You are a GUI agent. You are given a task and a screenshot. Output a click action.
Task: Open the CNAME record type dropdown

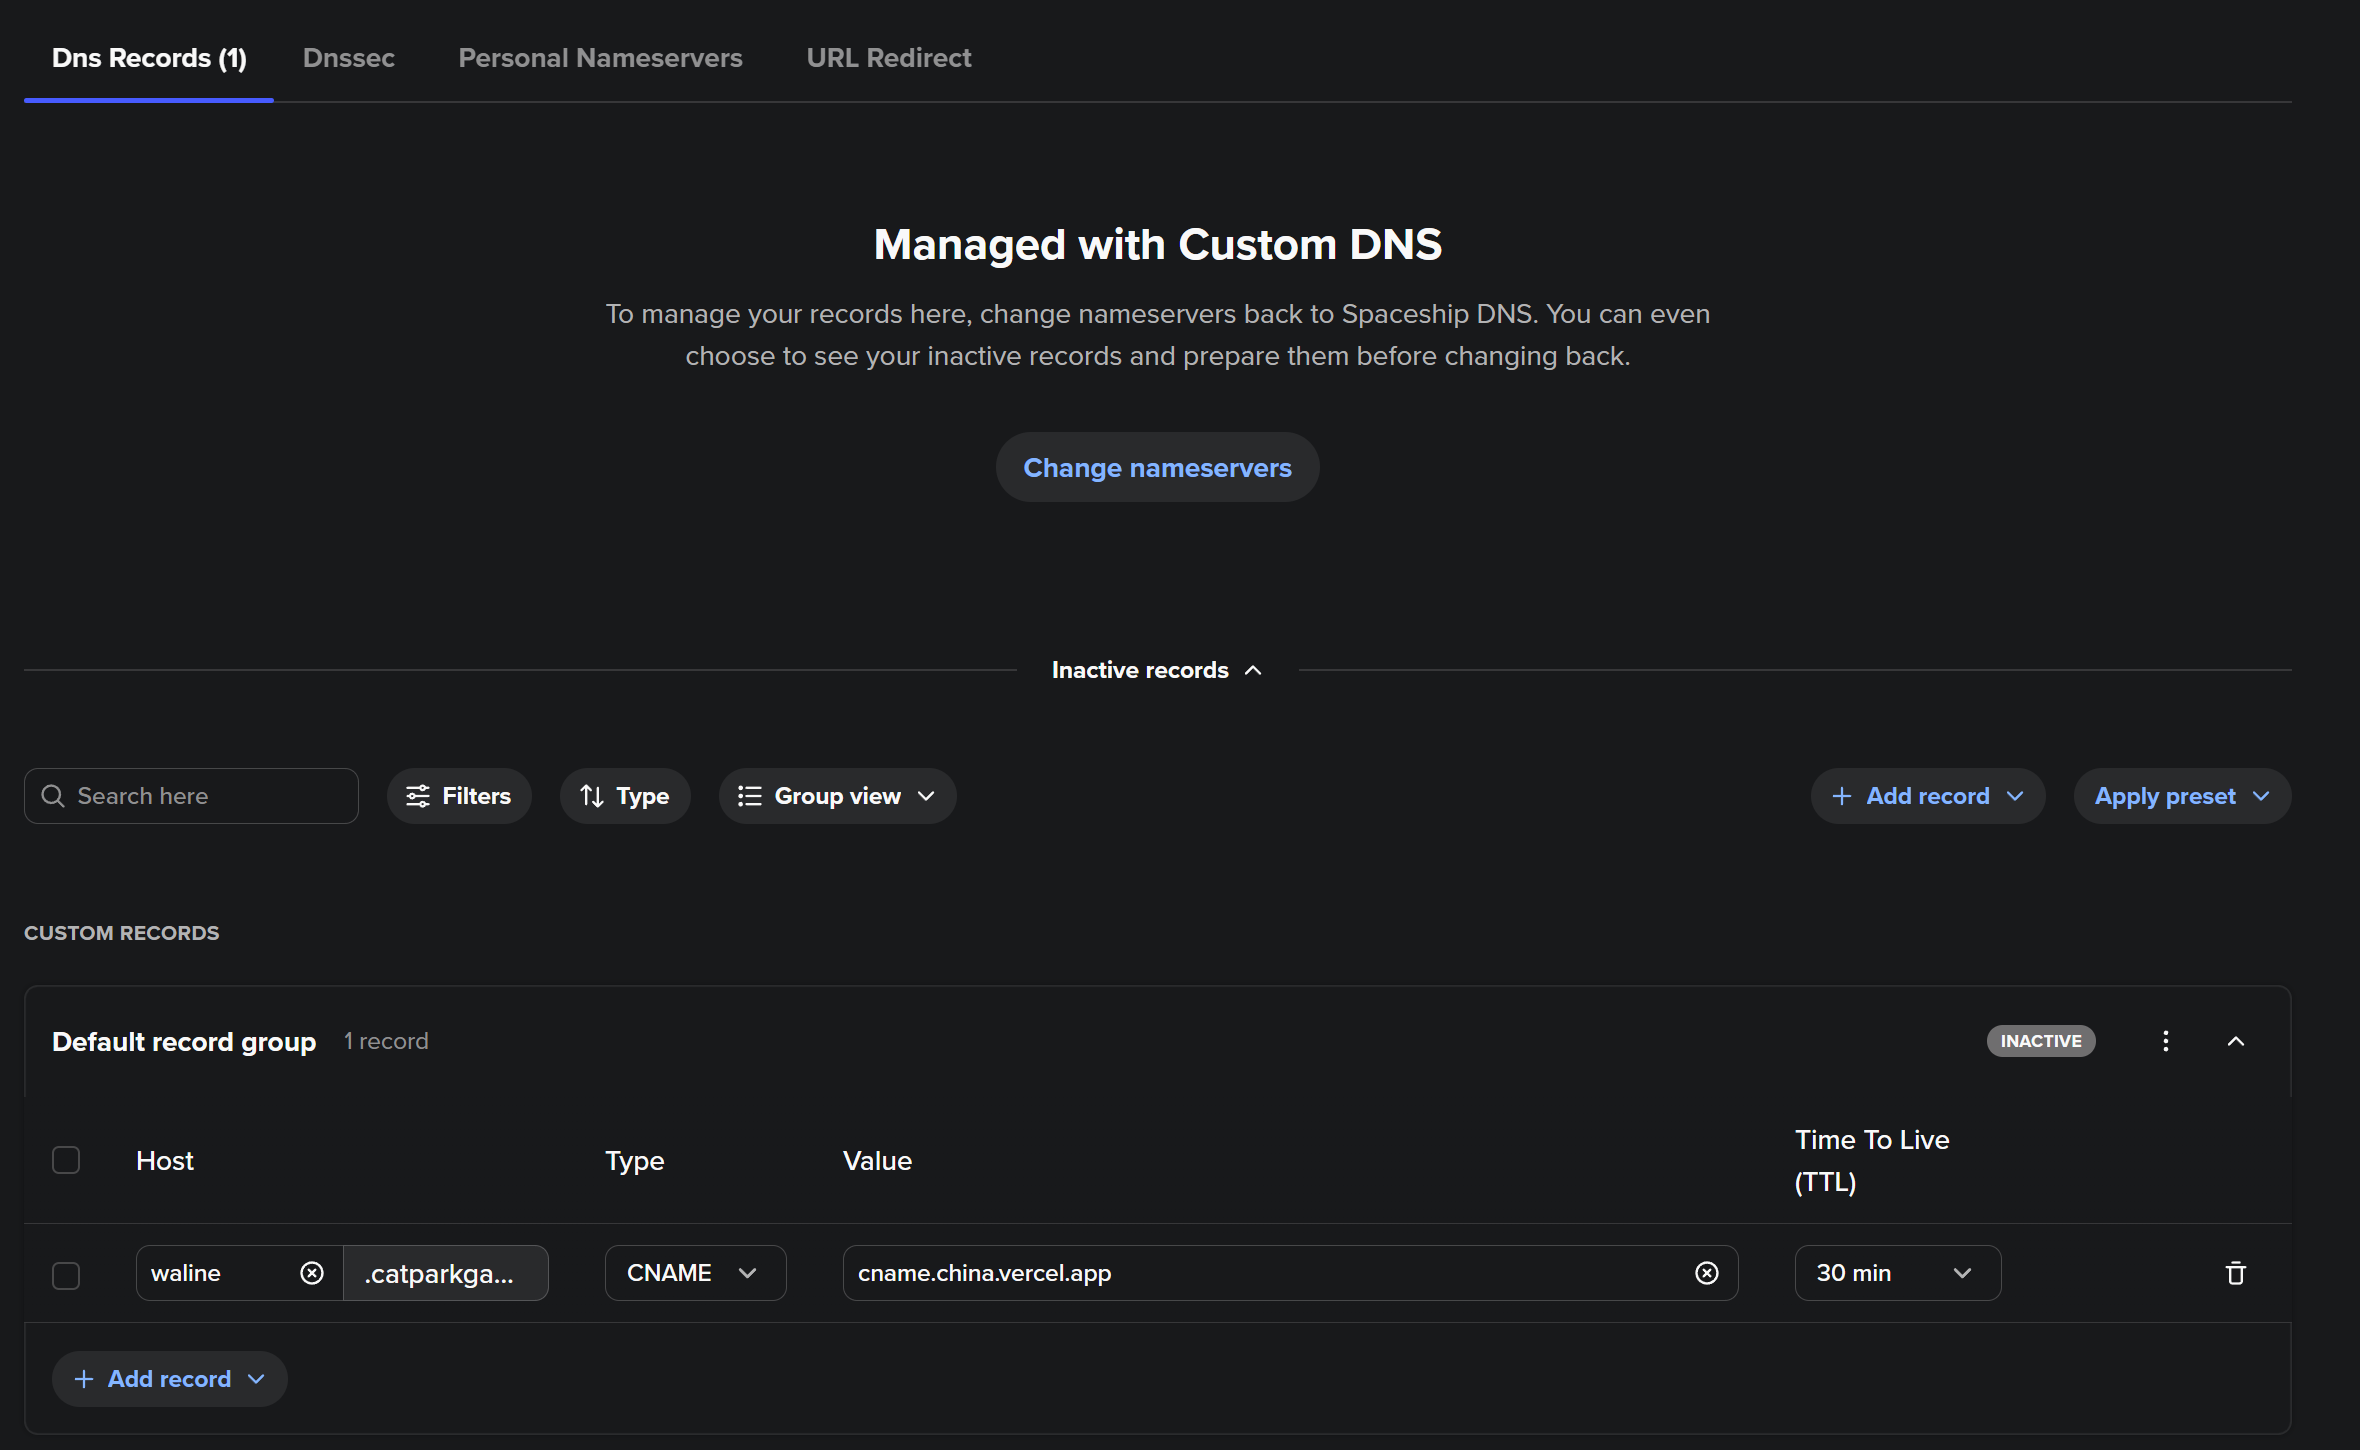pos(695,1273)
